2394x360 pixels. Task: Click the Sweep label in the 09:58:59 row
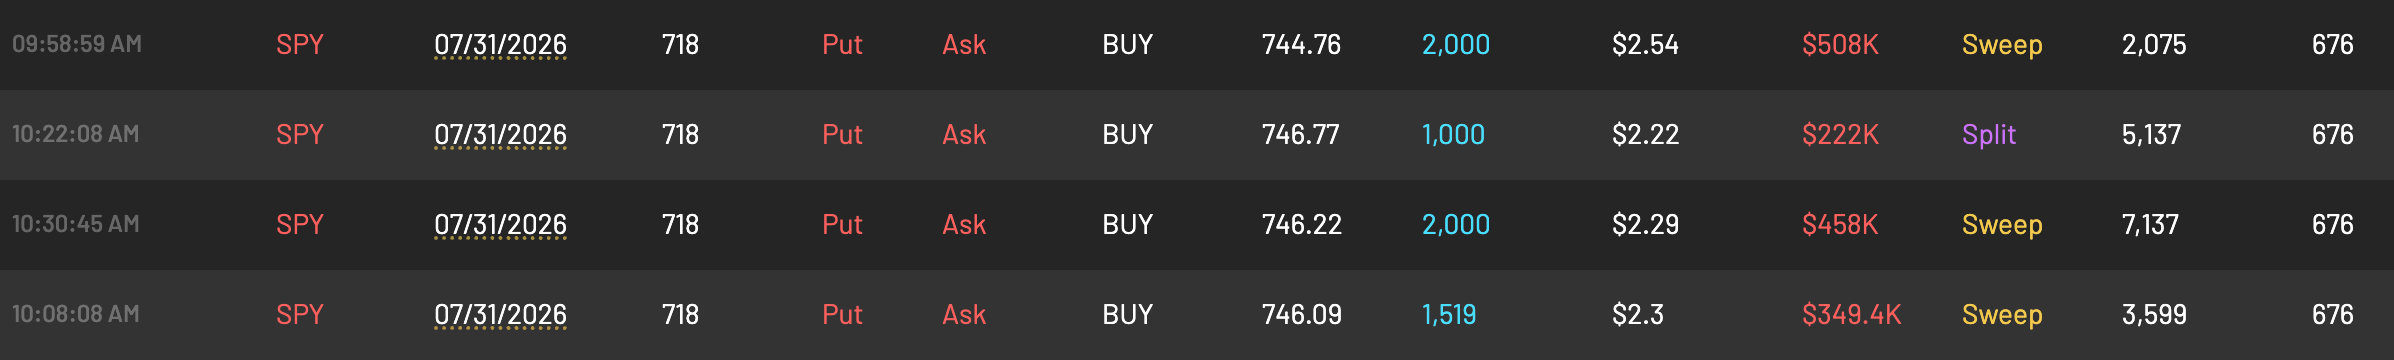[2002, 45]
